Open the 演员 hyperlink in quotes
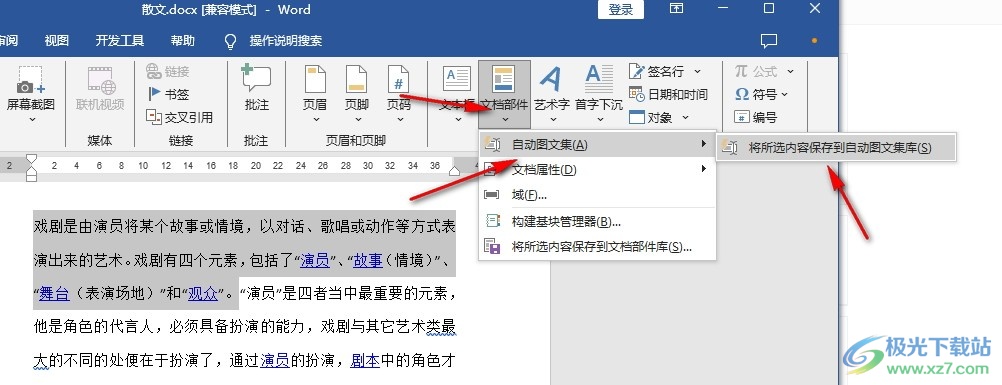 click(x=315, y=260)
